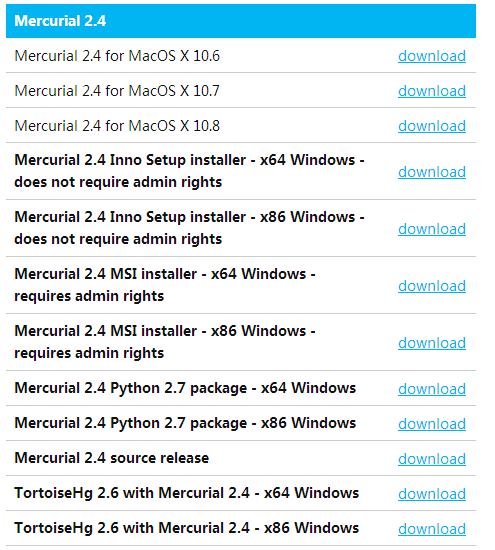Download Mercurial 2.4 for MacOS X 10.8
This screenshot has height=550, width=495.
point(432,126)
